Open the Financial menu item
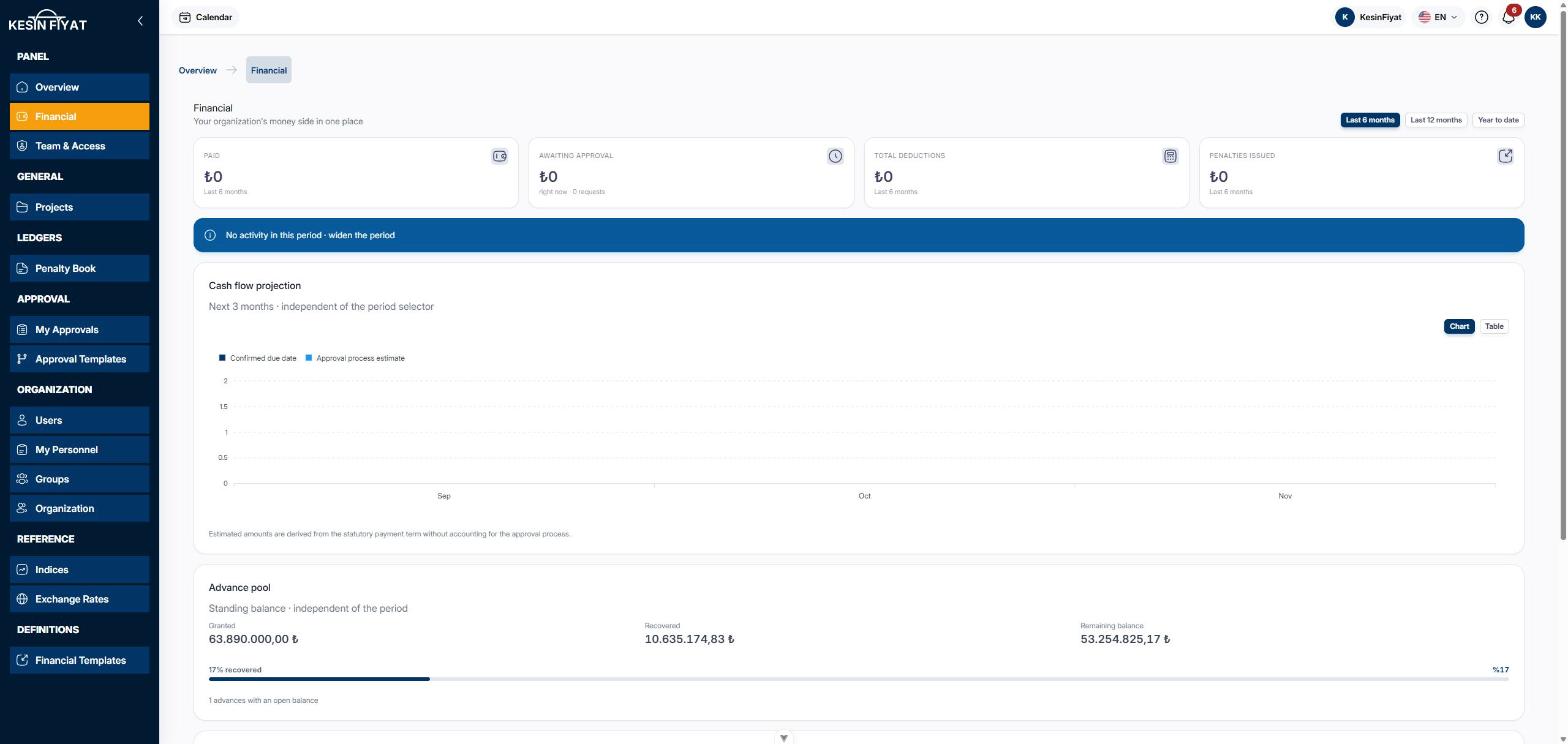 coord(80,116)
